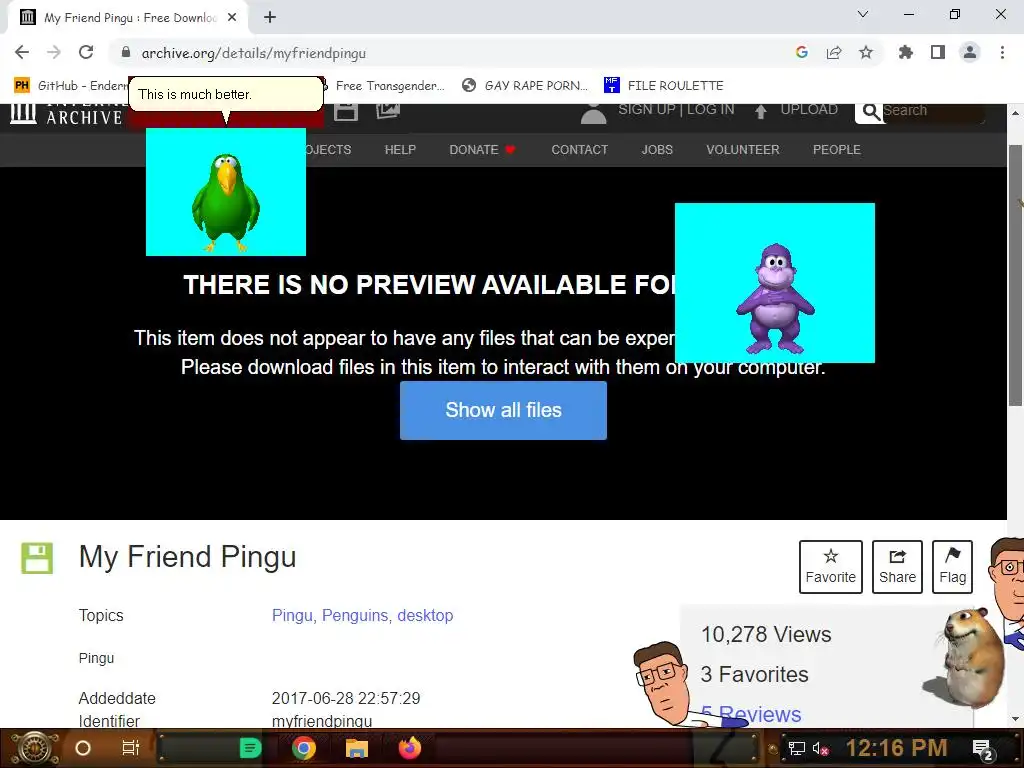Reload the page with the refresh icon
This screenshot has width=1024, height=768.
pyautogui.click(x=86, y=52)
